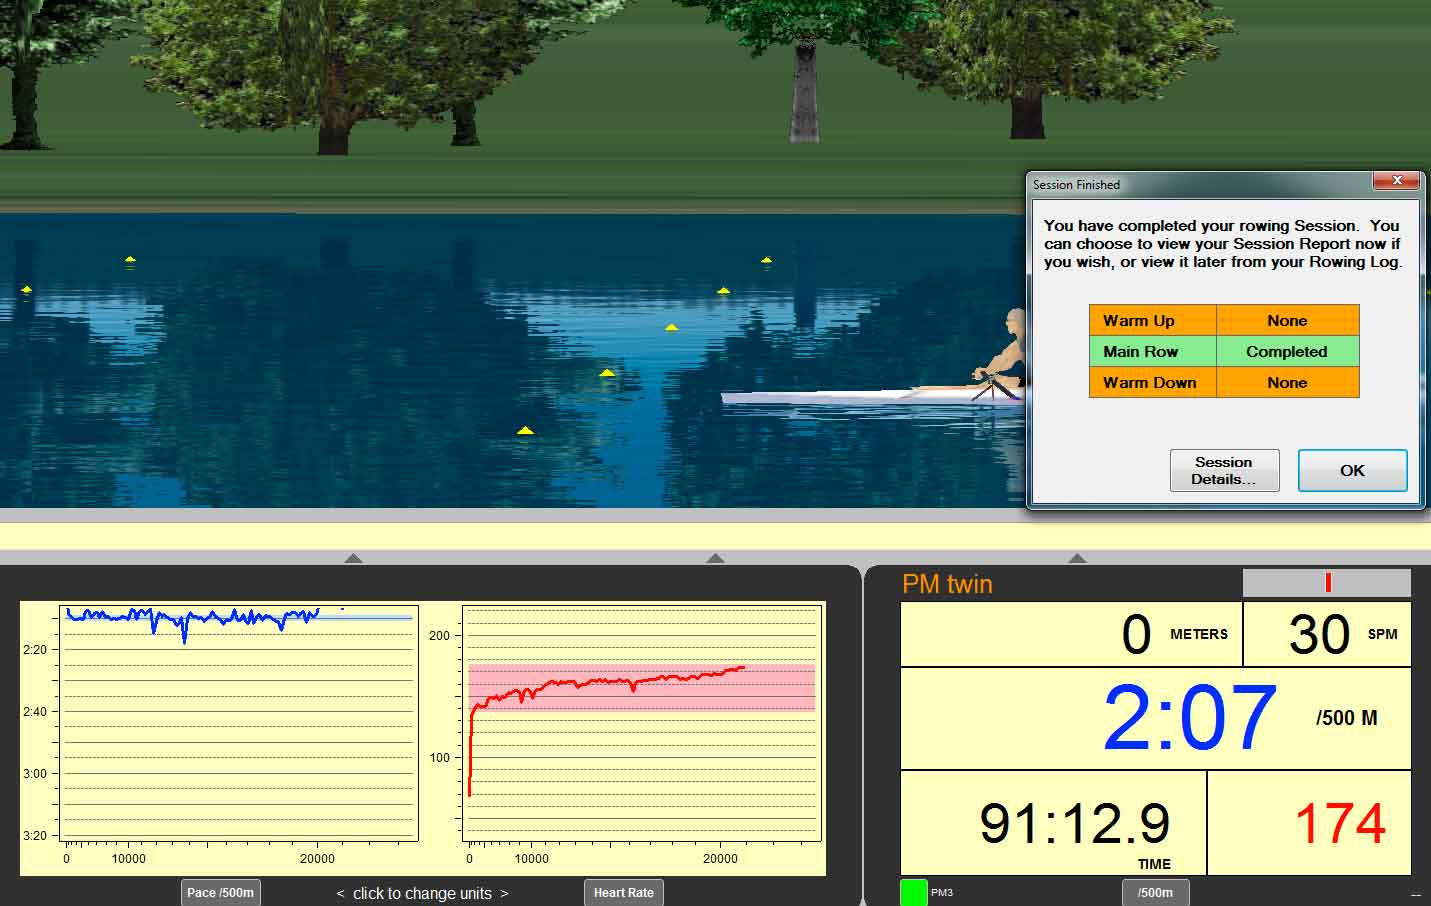Toggle display units with the /500m button
The height and width of the screenshot is (906, 1431).
click(1155, 892)
